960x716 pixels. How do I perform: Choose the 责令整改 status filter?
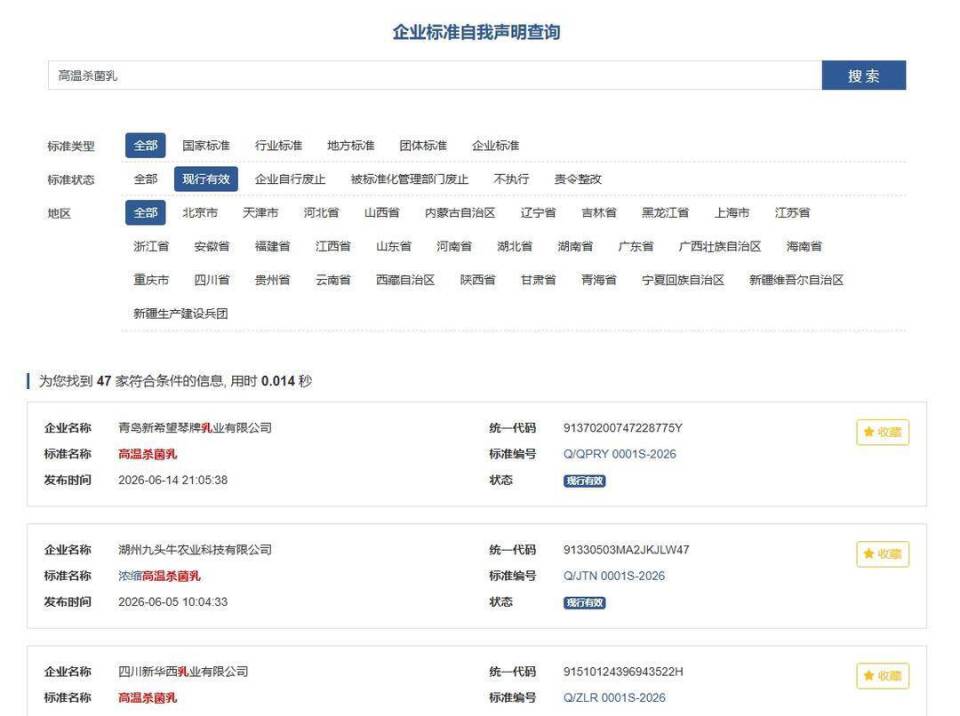578,179
